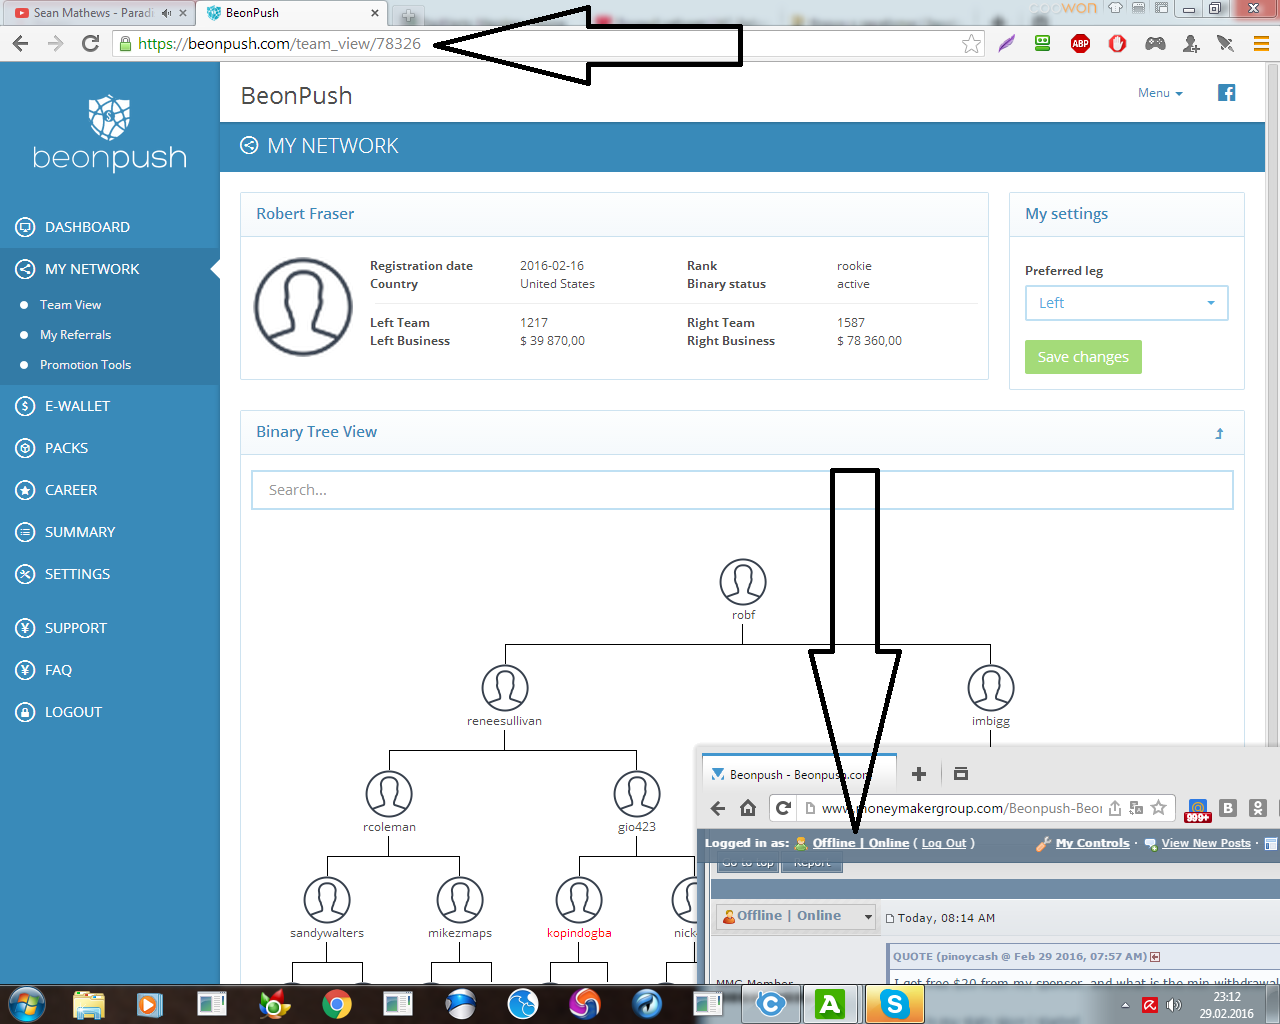Click the Save changes button
Viewport: 1280px width, 1024px height.
coord(1083,357)
